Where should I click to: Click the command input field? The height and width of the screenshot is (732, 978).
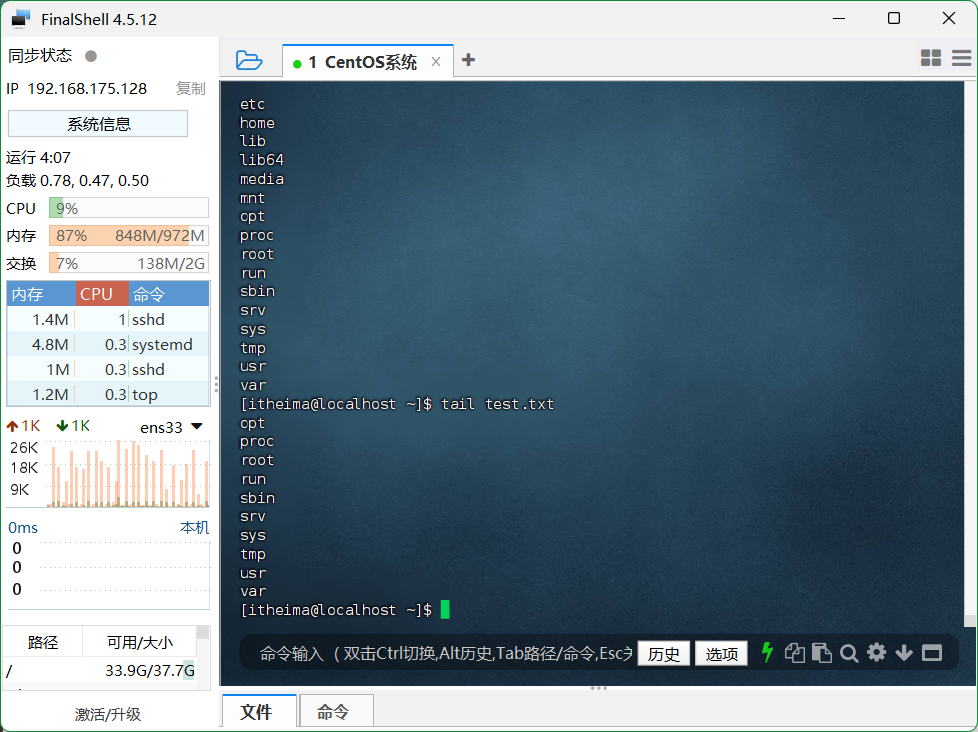click(x=446, y=653)
